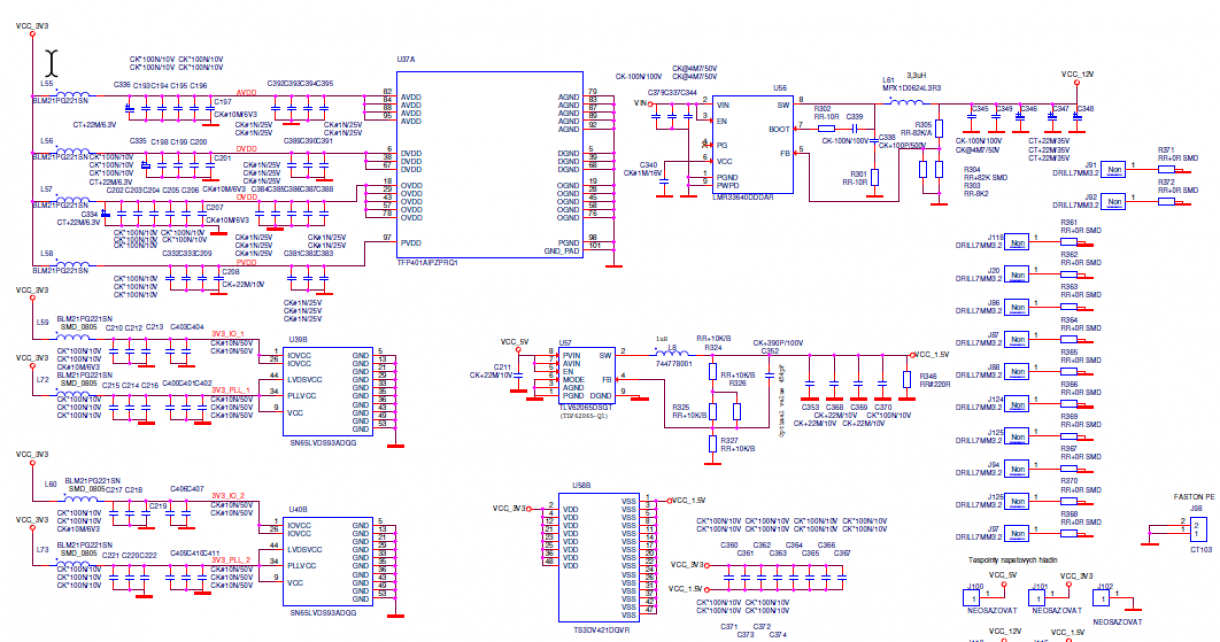The image size is (1220, 642).
Task: Click the red 3V3_IO_2 net label
Action: tap(229, 495)
